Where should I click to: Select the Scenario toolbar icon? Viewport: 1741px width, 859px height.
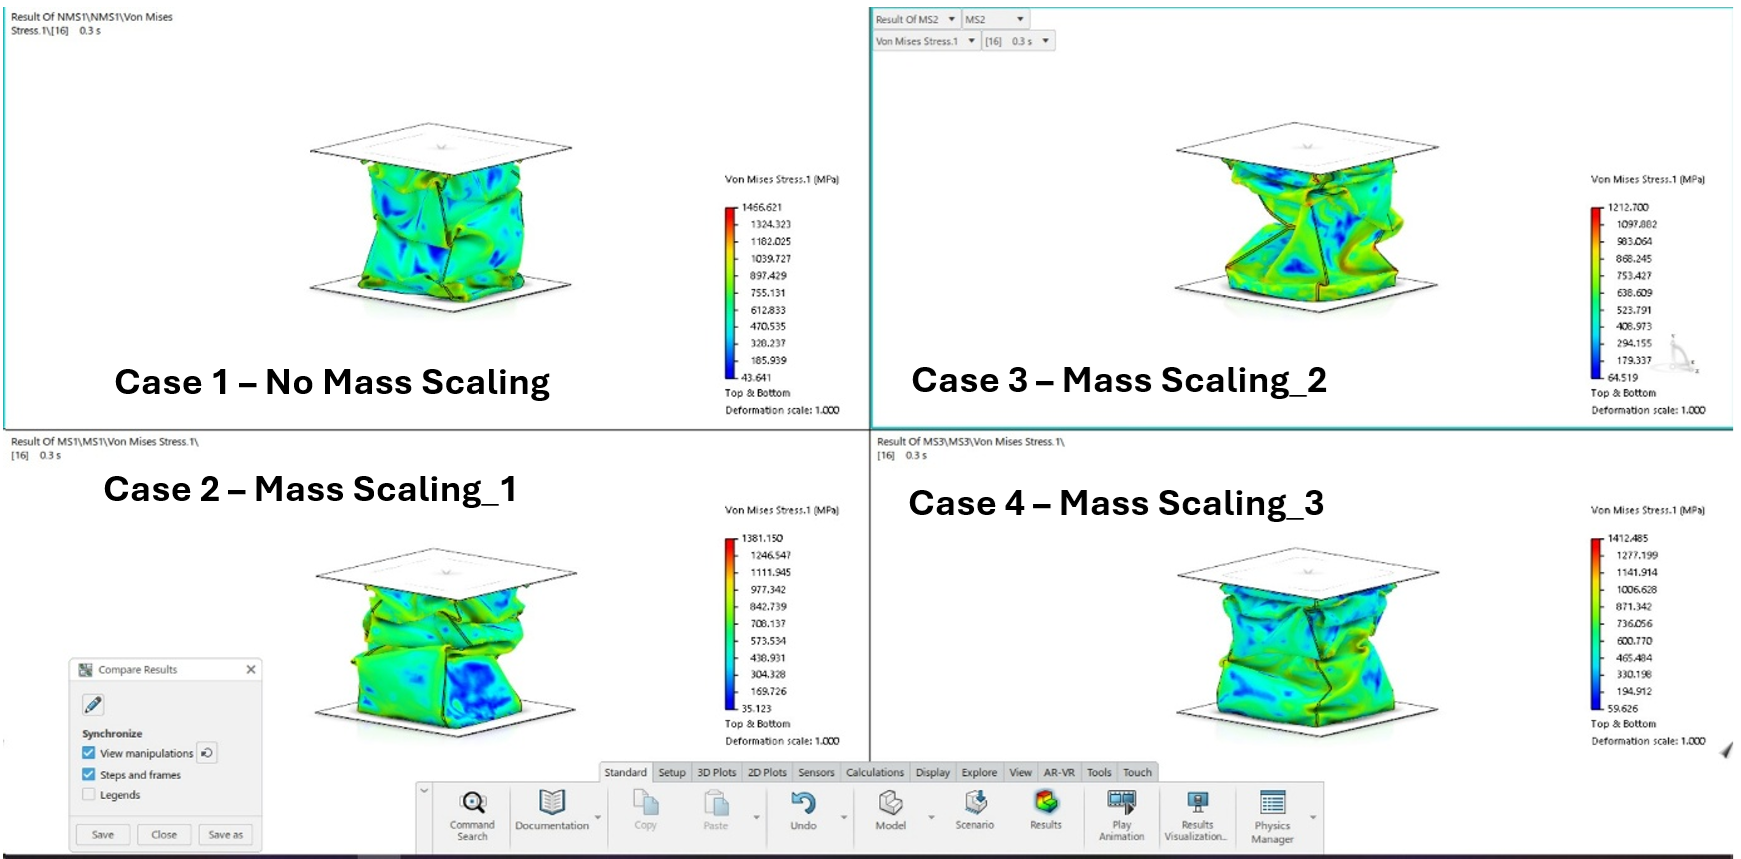[x=975, y=803]
